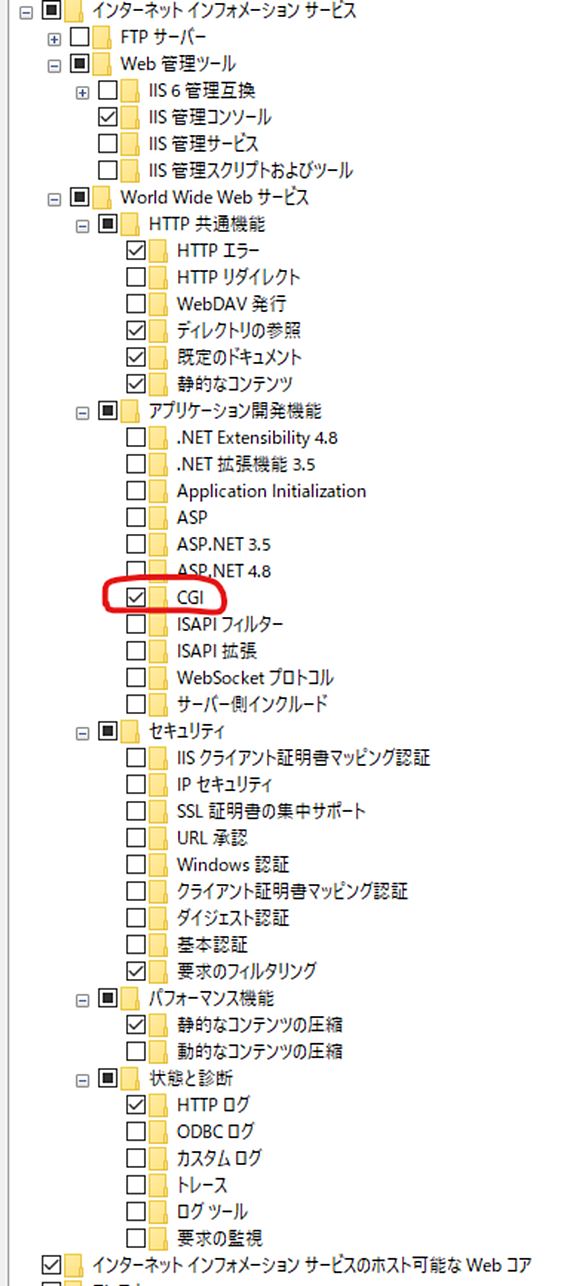
Task: Uncheck ホスト可能な Web コア checkbox
Action: coord(49,1264)
